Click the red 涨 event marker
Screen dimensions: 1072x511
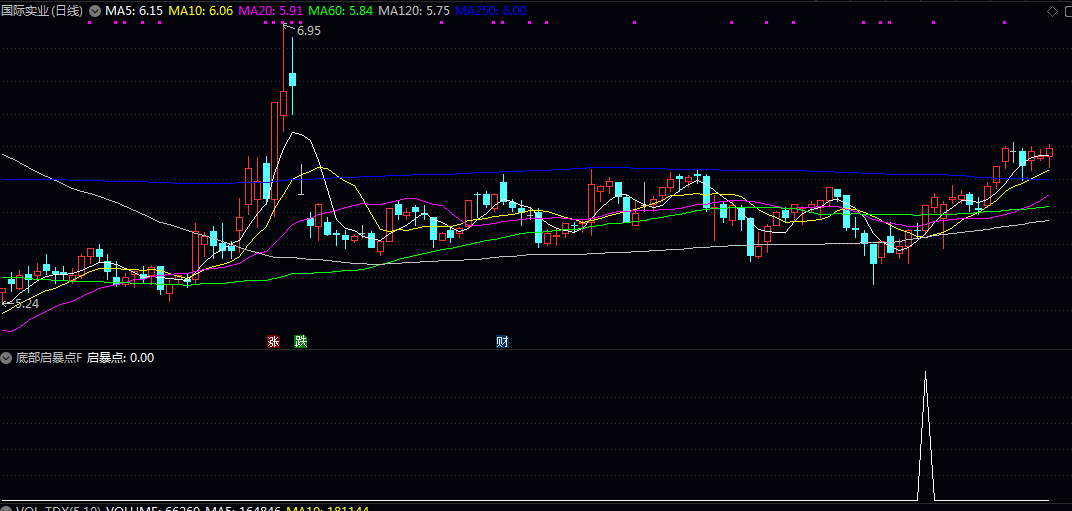pos(273,341)
